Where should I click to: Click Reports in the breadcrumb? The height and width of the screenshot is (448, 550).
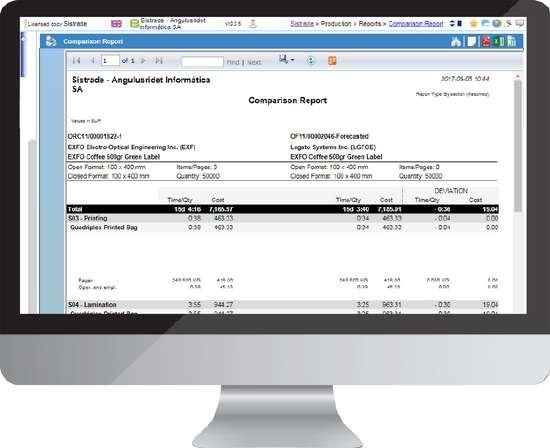[x=370, y=24]
